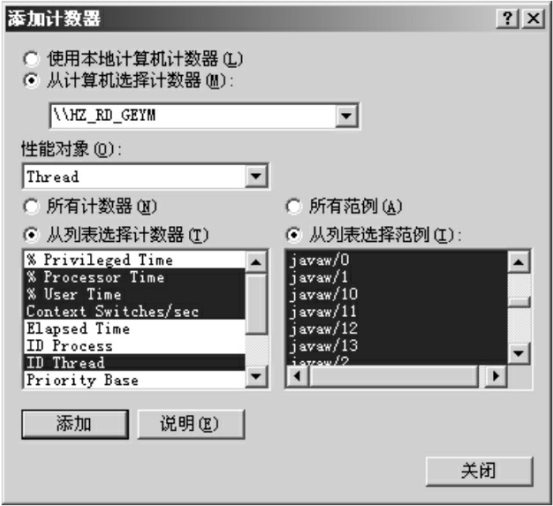The height and width of the screenshot is (506, 553).
Task: Click instance list scroll left arrow
Action: (x=297, y=376)
